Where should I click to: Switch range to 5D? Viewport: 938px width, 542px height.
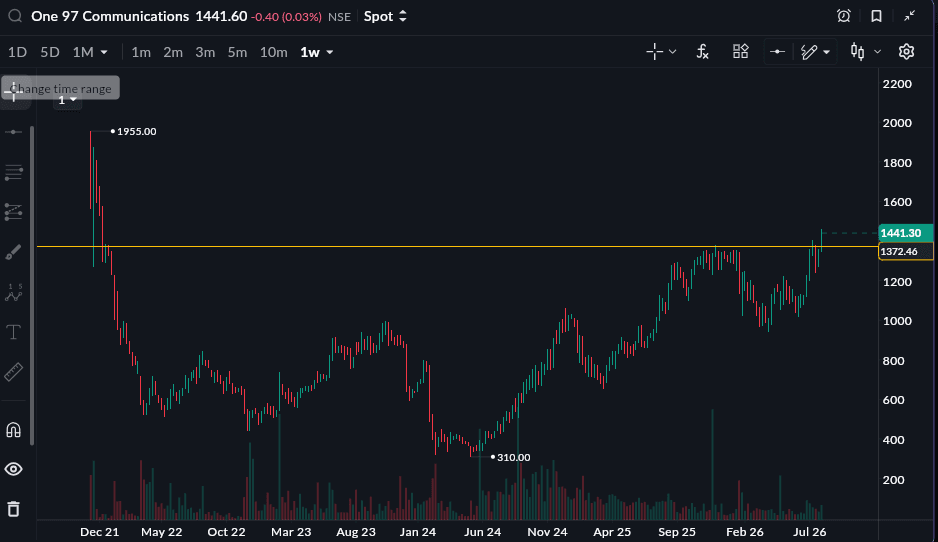50,52
